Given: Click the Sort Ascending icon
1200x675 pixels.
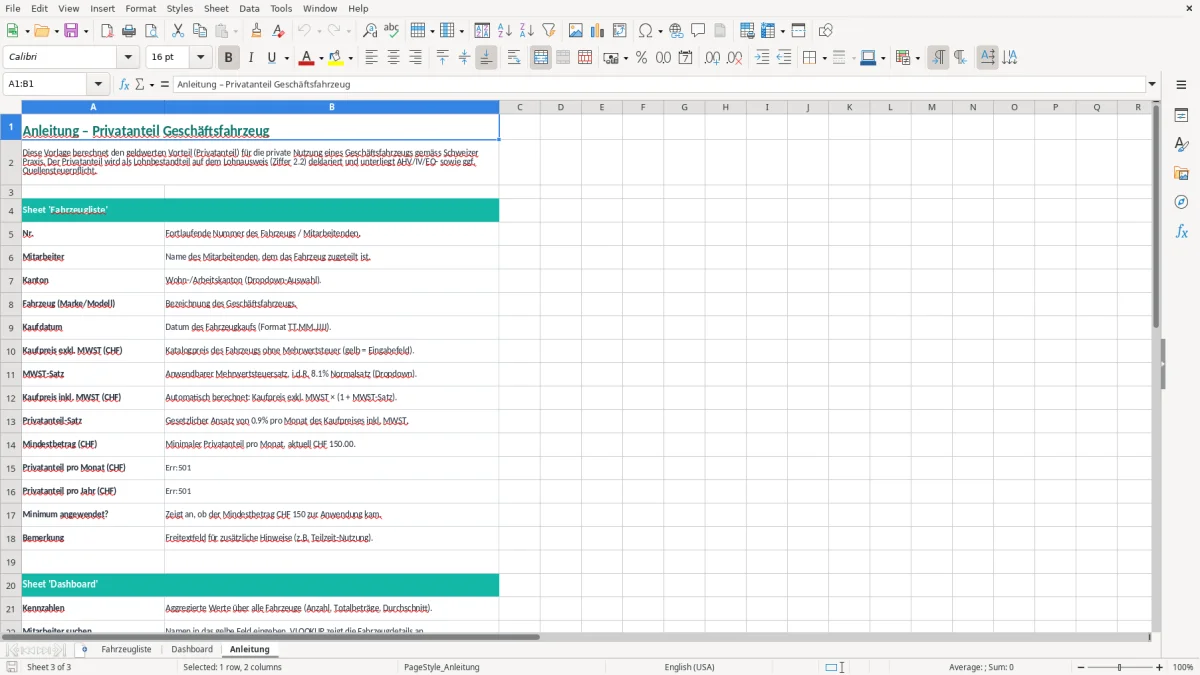Looking at the screenshot, I should (505, 31).
